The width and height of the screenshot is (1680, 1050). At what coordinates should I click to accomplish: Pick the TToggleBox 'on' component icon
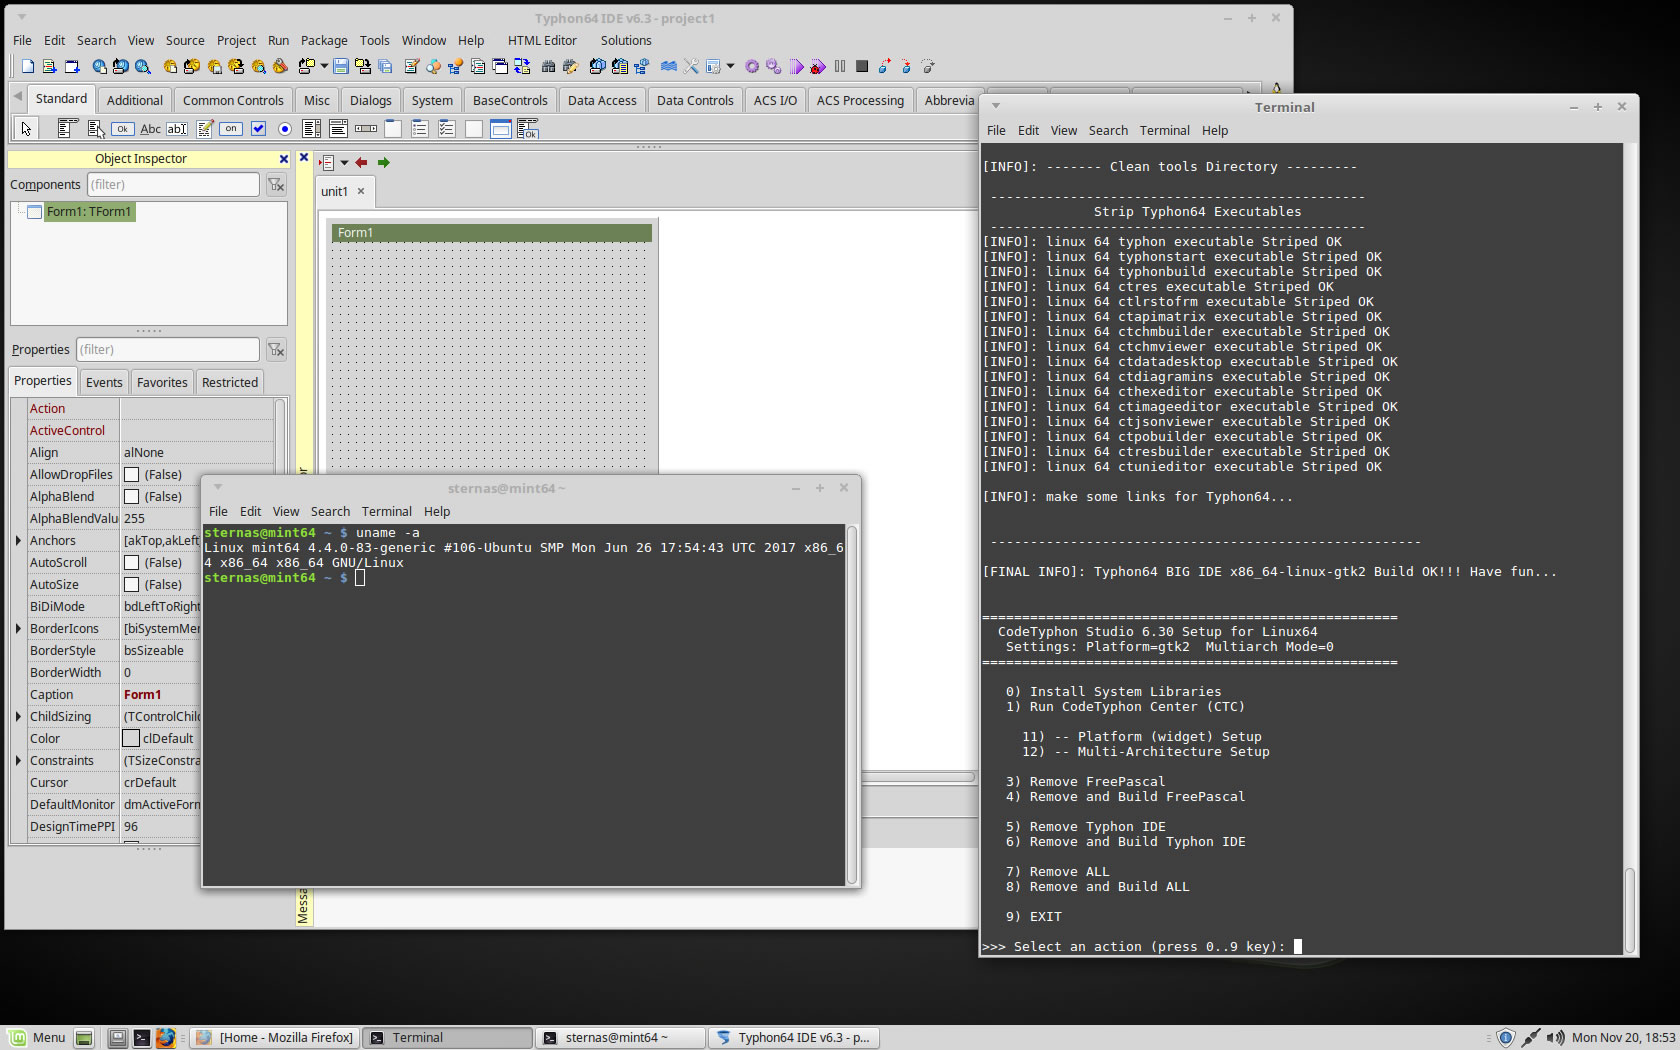(231, 128)
